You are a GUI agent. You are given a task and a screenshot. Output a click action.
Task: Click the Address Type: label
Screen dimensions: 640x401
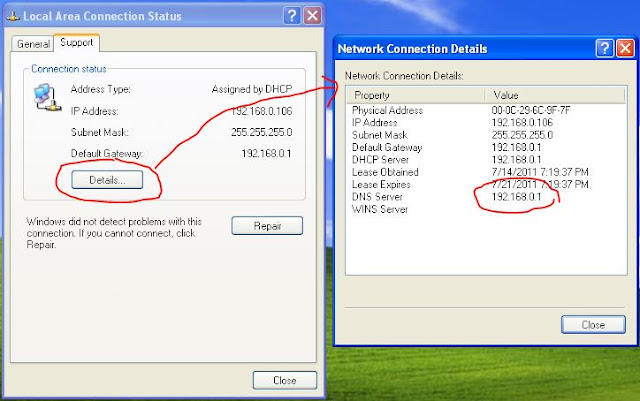click(x=100, y=89)
